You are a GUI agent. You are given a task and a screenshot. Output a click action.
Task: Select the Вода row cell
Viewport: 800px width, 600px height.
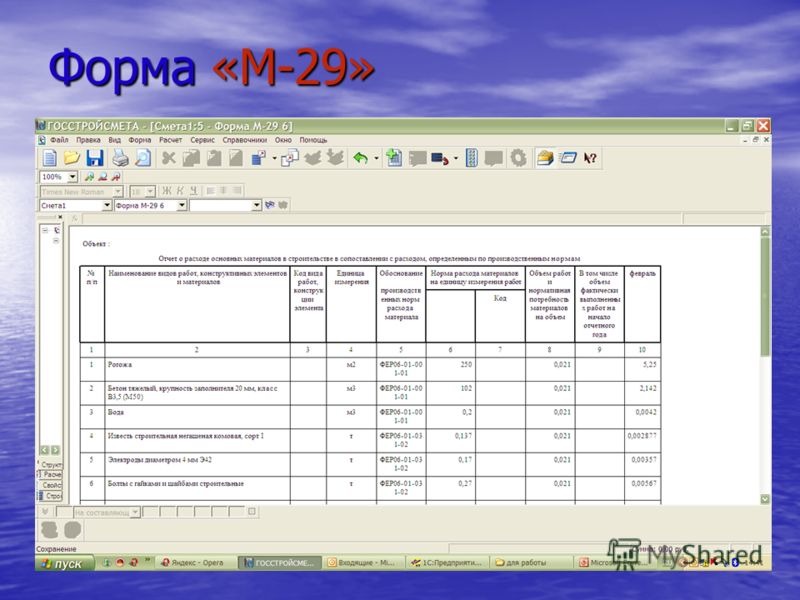pos(197,416)
